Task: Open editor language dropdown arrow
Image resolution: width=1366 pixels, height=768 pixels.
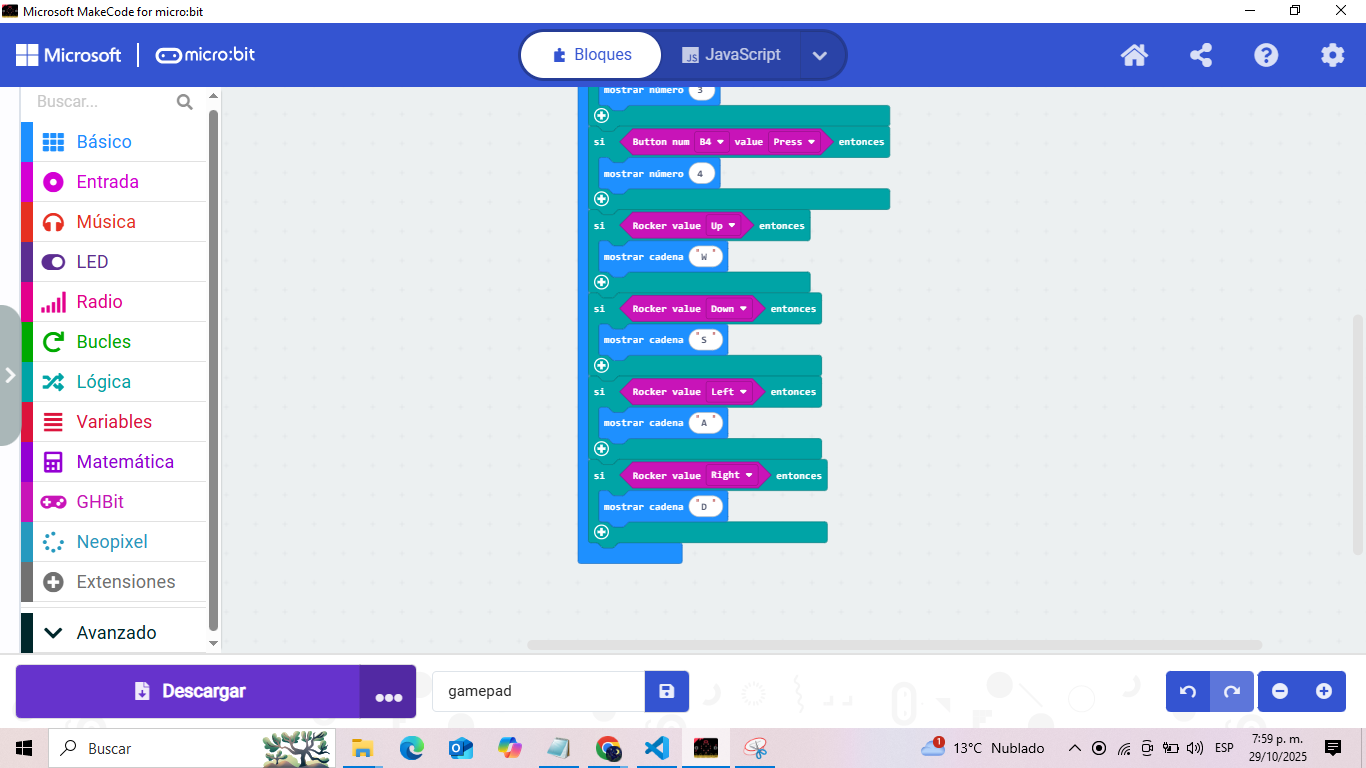Action: tap(820, 55)
